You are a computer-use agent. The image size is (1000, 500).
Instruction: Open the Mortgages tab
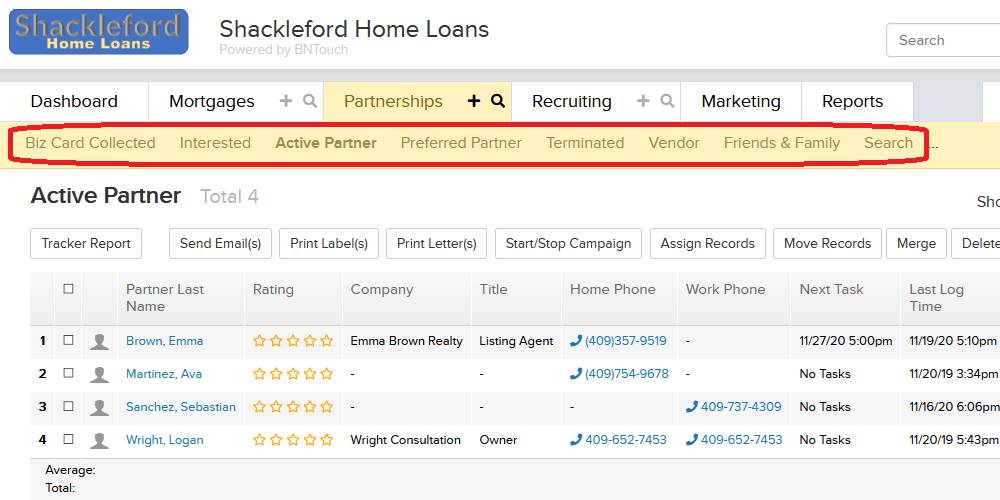pyautogui.click(x=212, y=101)
